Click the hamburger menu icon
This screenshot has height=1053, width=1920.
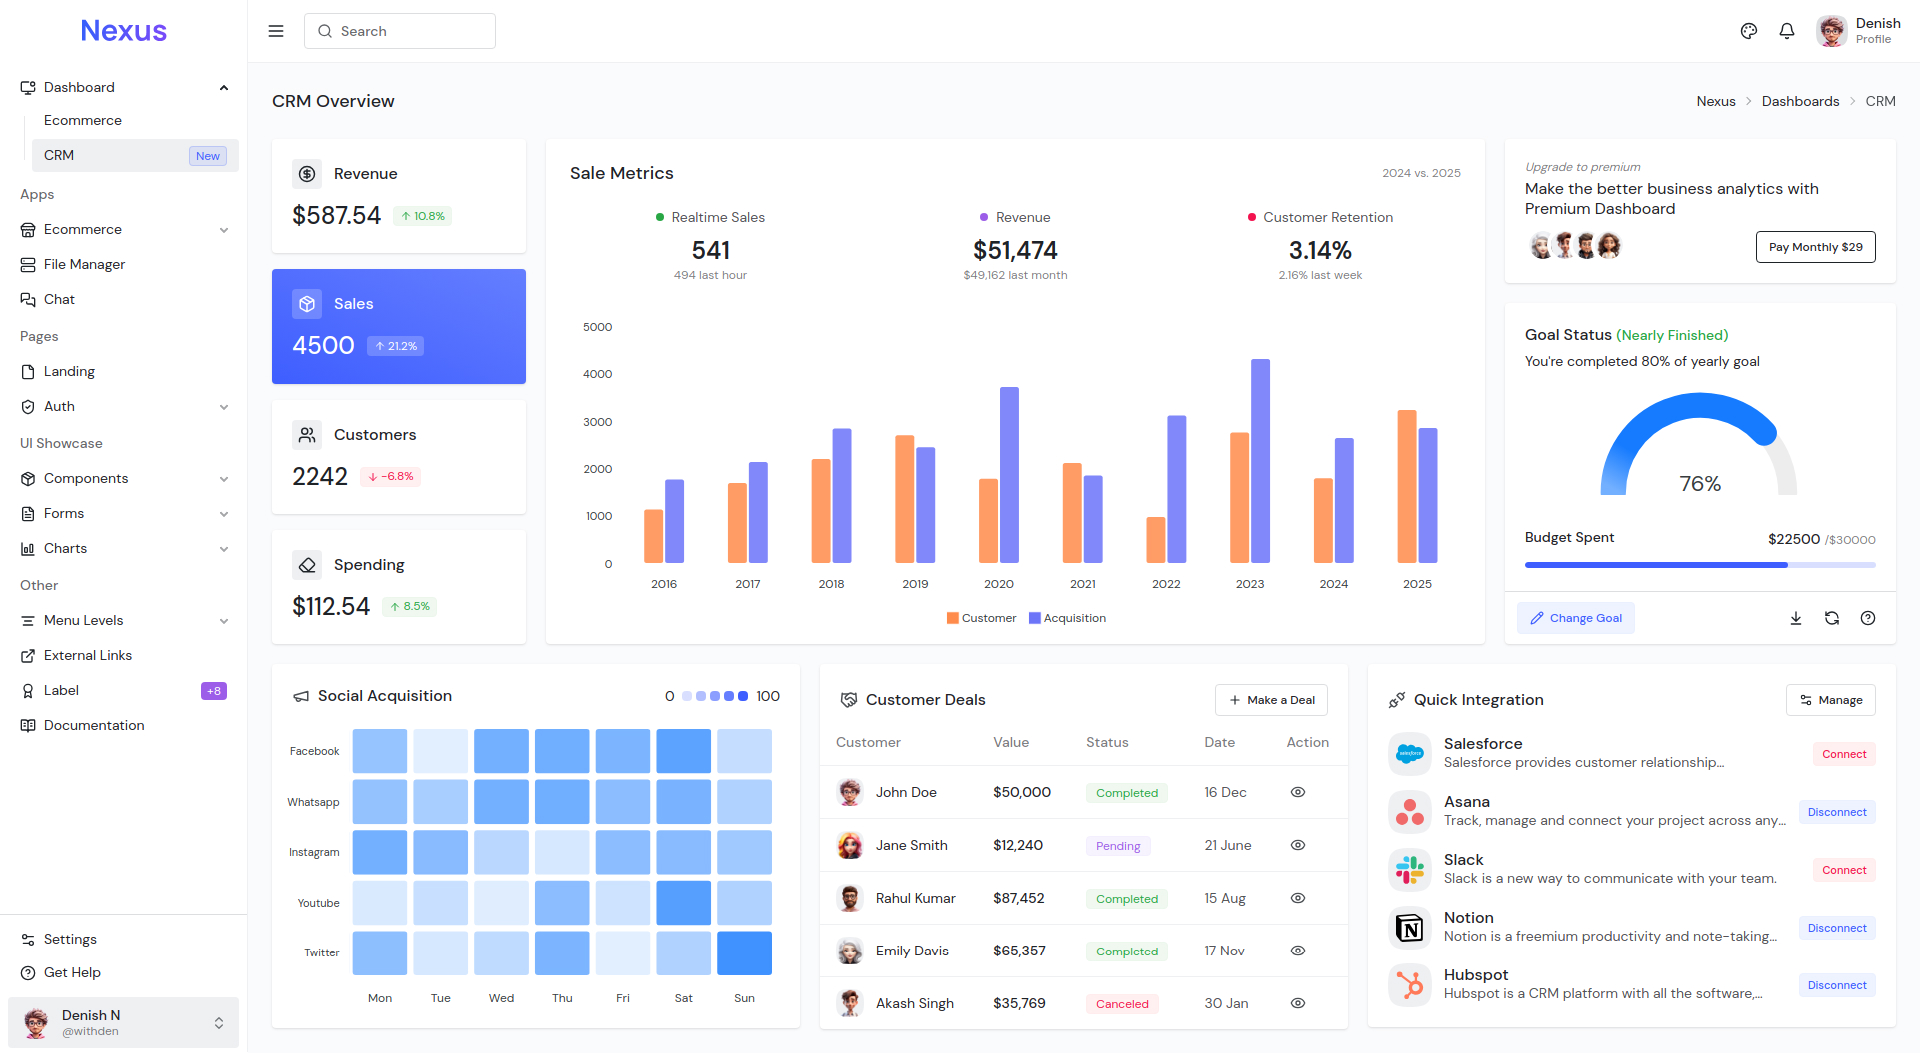click(276, 31)
